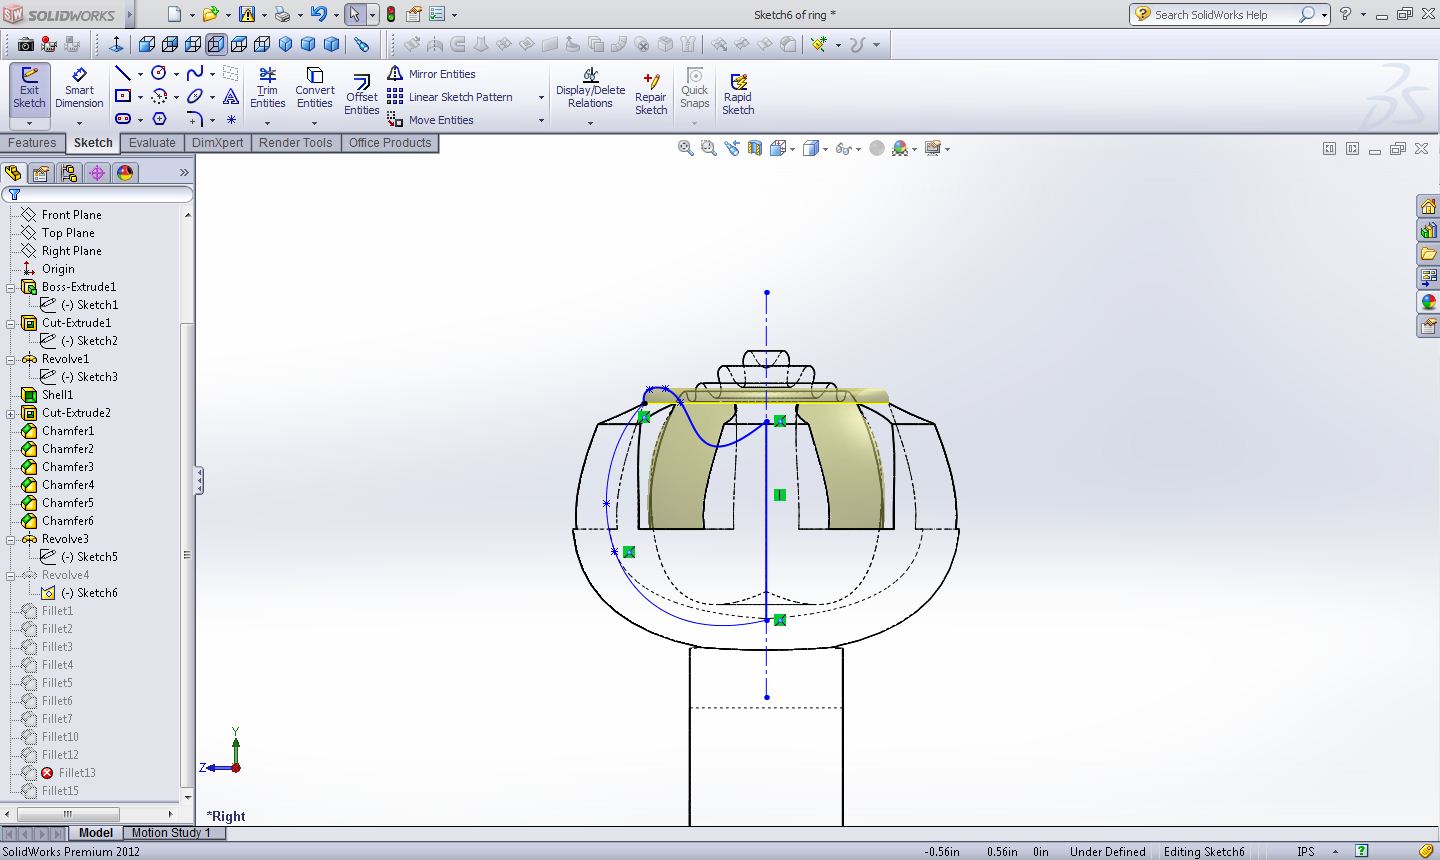Image resolution: width=1440 pixels, height=860 pixels.
Task: Expand the Cut-Extrude2 feature node
Action: click(x=11, y=413)
